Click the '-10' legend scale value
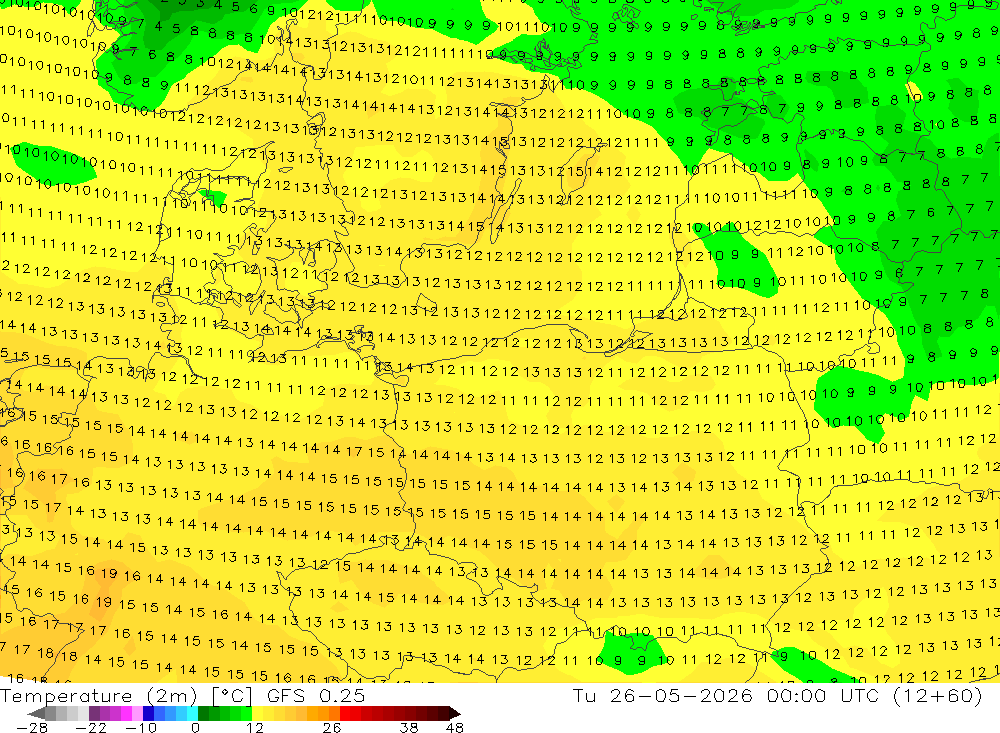1000x733 pixels. pyautogui.click(x=140, y=727)
